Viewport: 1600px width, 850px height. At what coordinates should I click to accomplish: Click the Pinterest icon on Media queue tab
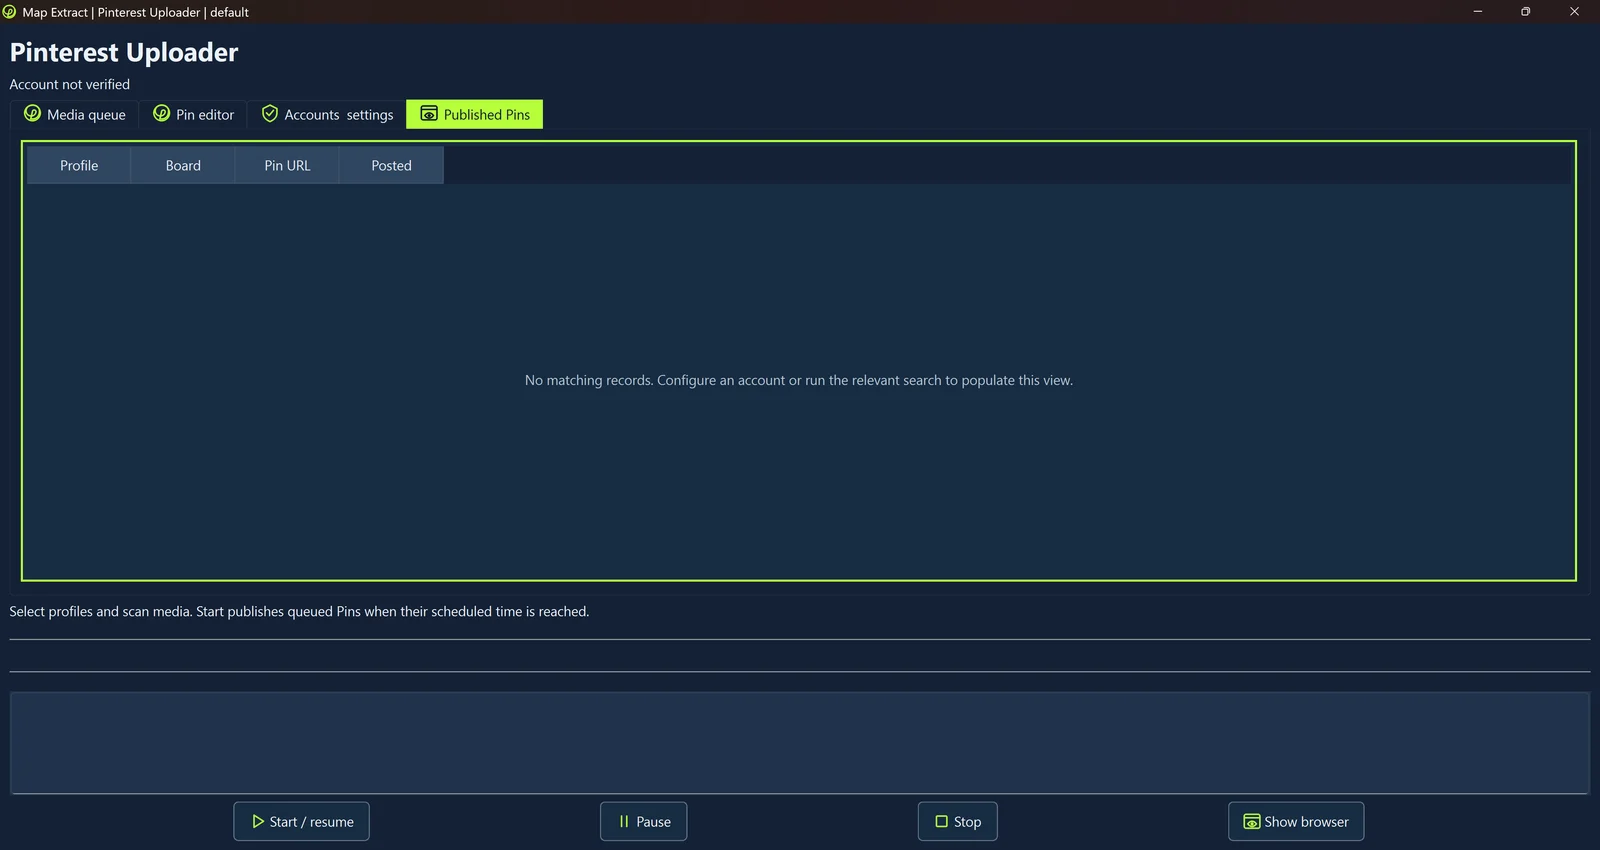pos(32,114)
